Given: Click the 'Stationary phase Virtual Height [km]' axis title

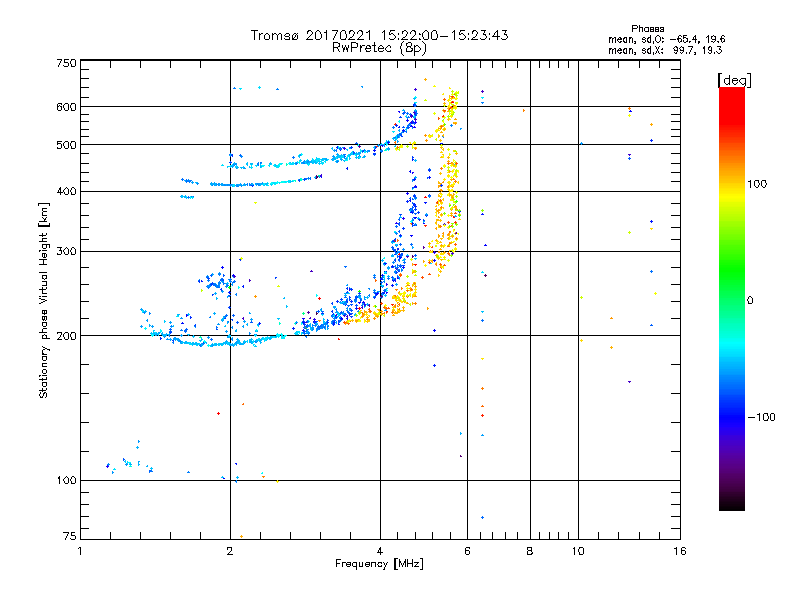Looking at the screenshot, I should click(x=44, y=300).
